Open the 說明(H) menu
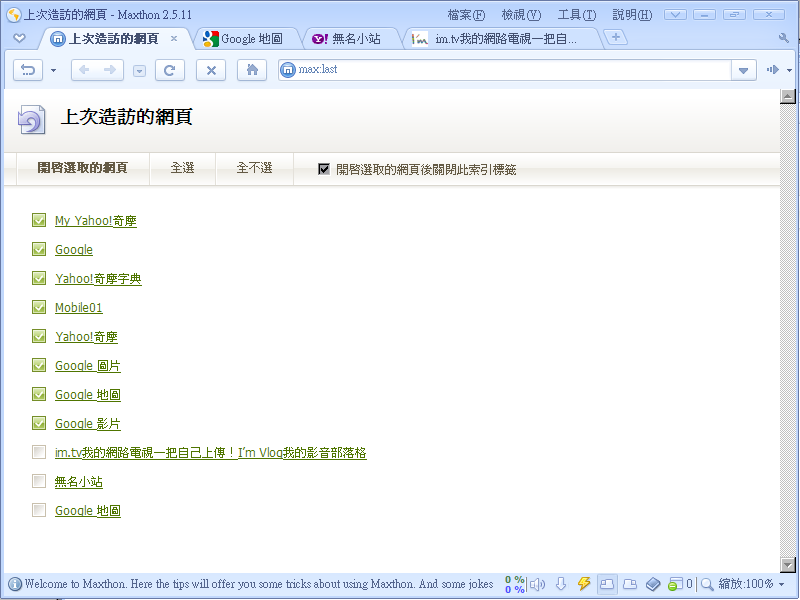800x600 pixels. [632, 15]
